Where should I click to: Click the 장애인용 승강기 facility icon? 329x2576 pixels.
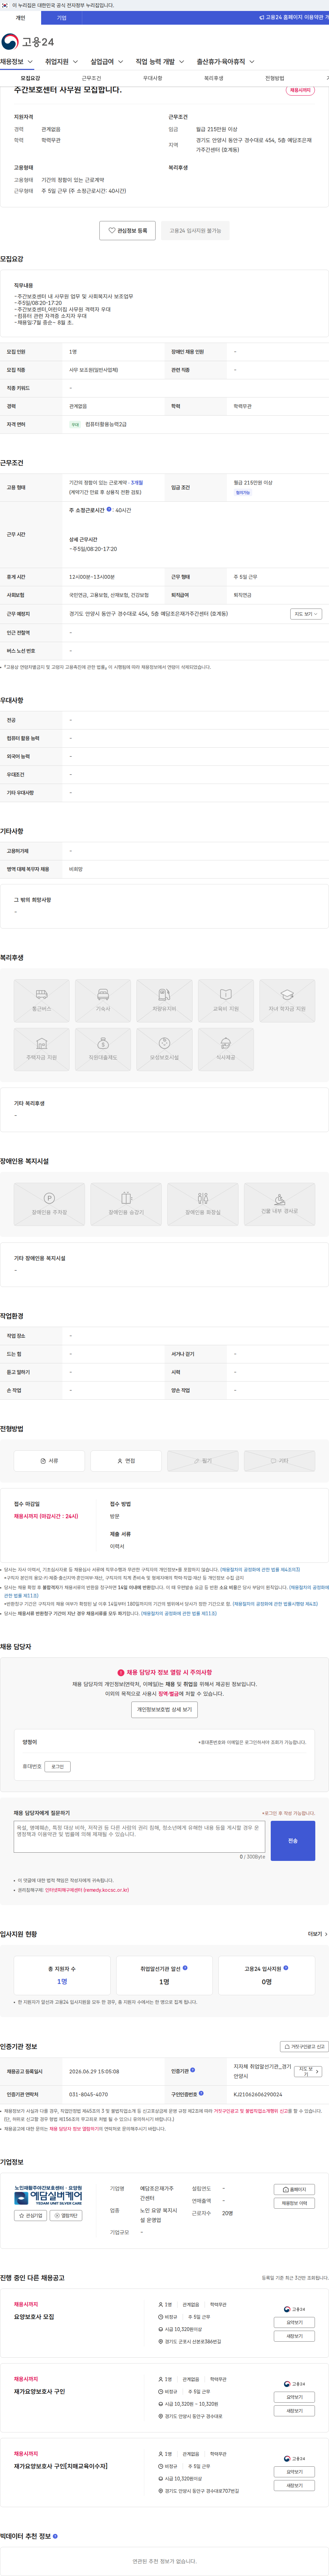coord(126,1204)
